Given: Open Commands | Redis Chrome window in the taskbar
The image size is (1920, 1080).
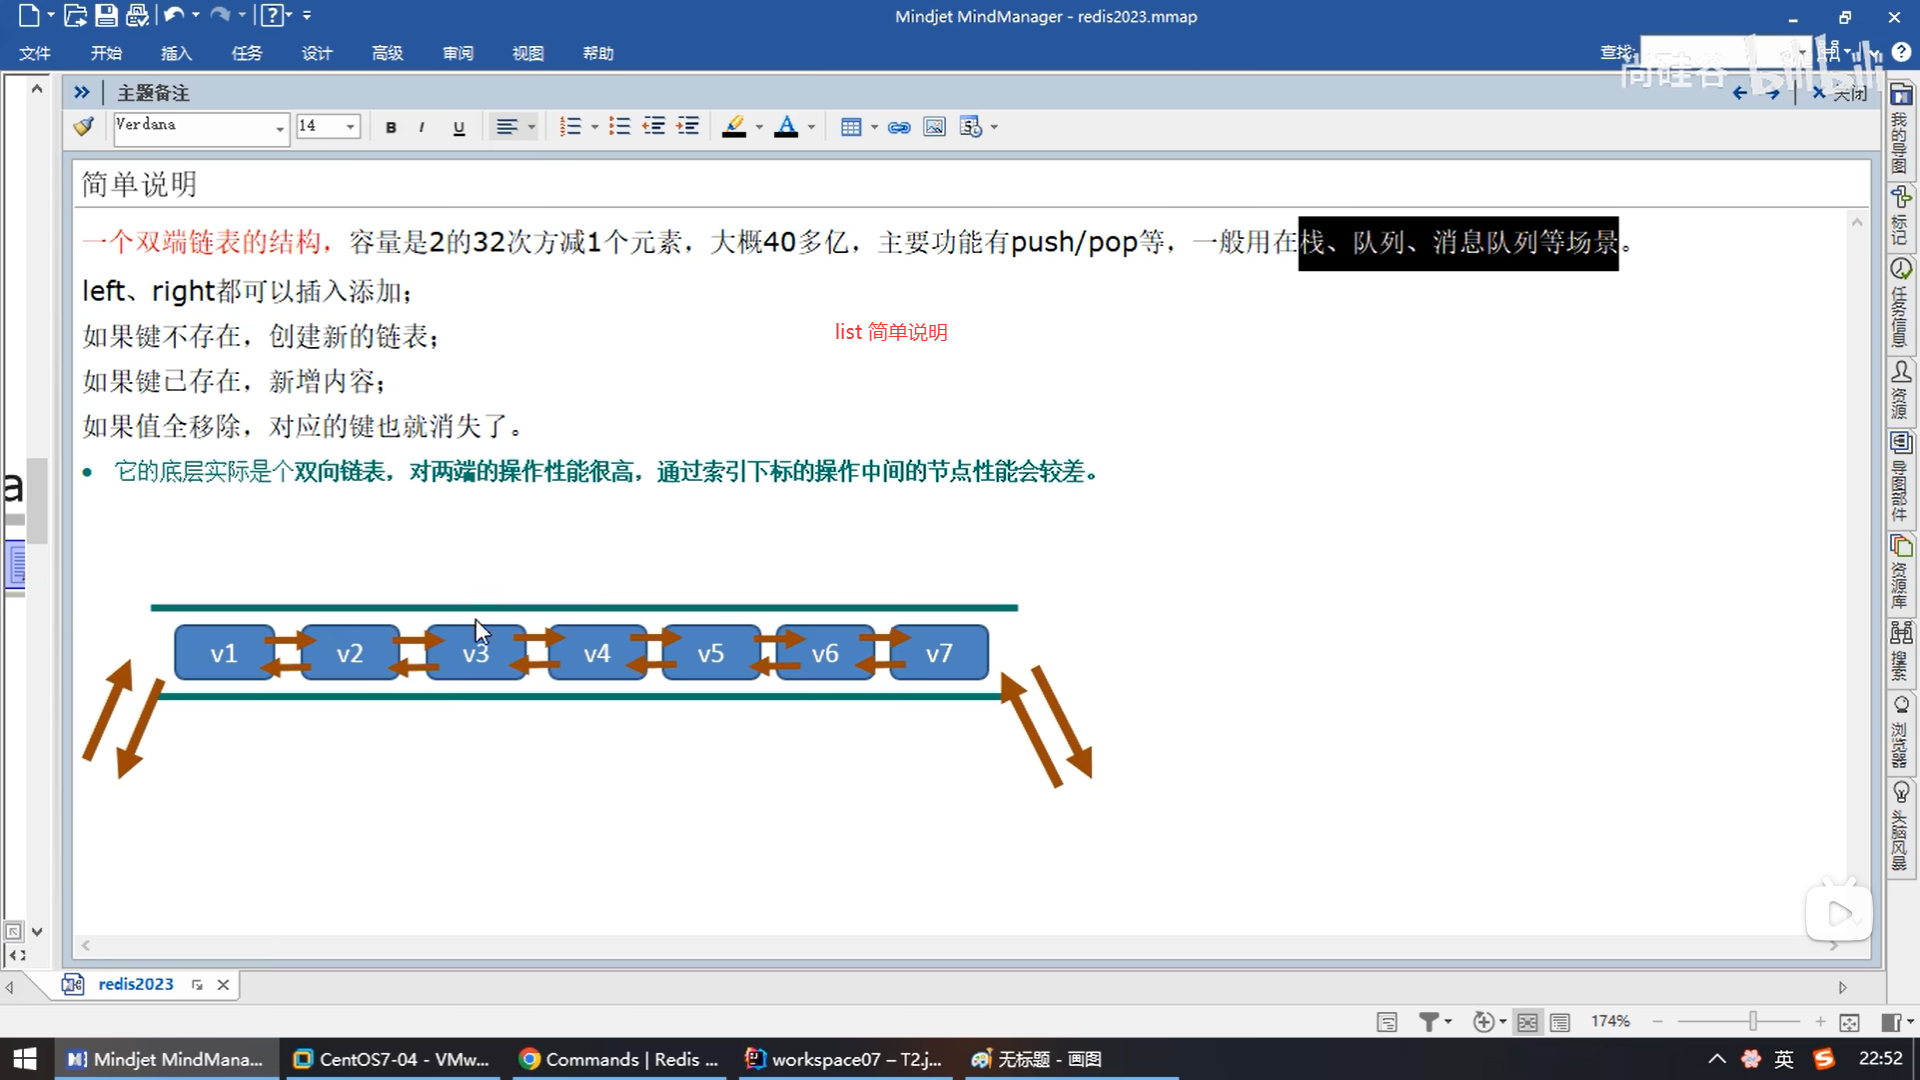Looking at the screenshot, I should tap(620, 1059).
